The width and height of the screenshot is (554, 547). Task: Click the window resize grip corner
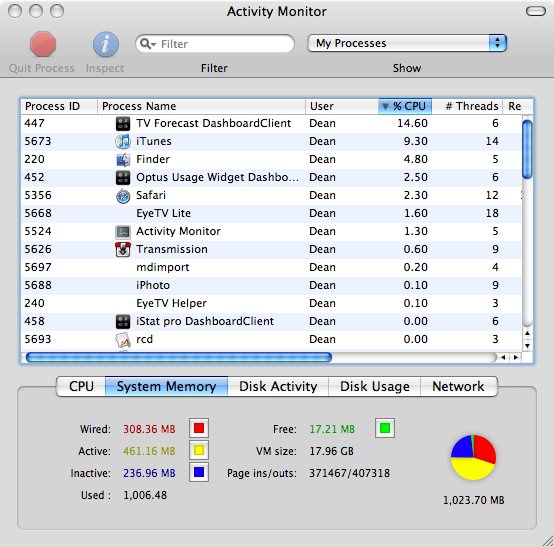point(548,541)
